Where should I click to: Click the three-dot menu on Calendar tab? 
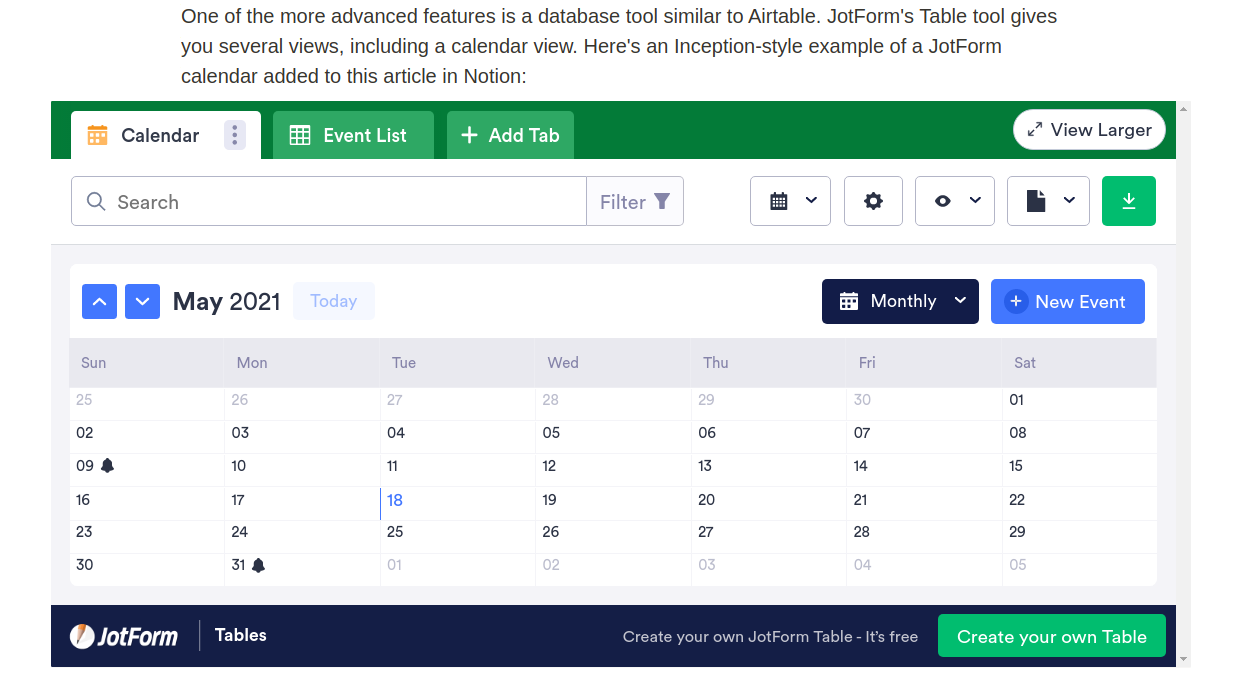234,135
